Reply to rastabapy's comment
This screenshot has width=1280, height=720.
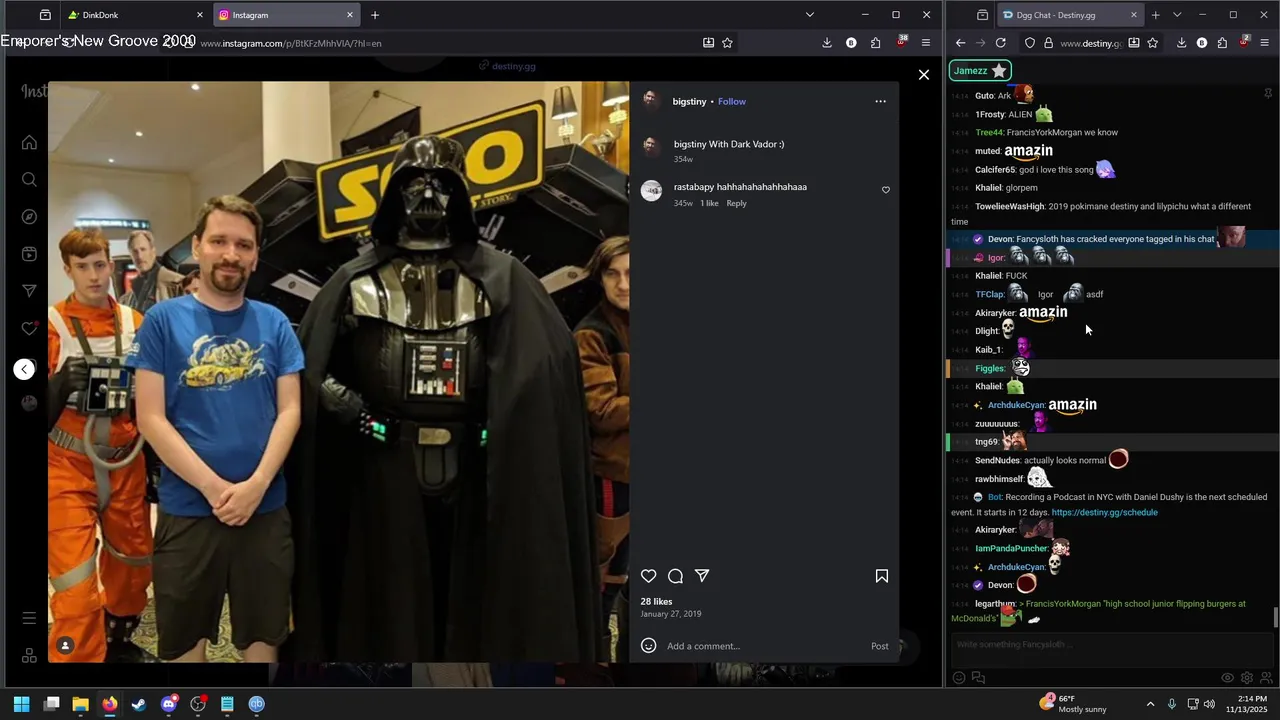[x=736, y=203]
